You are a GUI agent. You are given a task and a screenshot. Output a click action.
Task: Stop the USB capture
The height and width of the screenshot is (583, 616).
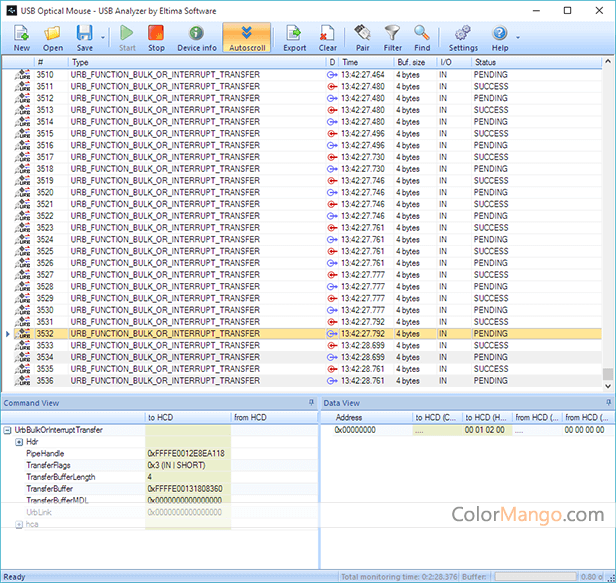point(156,38)
